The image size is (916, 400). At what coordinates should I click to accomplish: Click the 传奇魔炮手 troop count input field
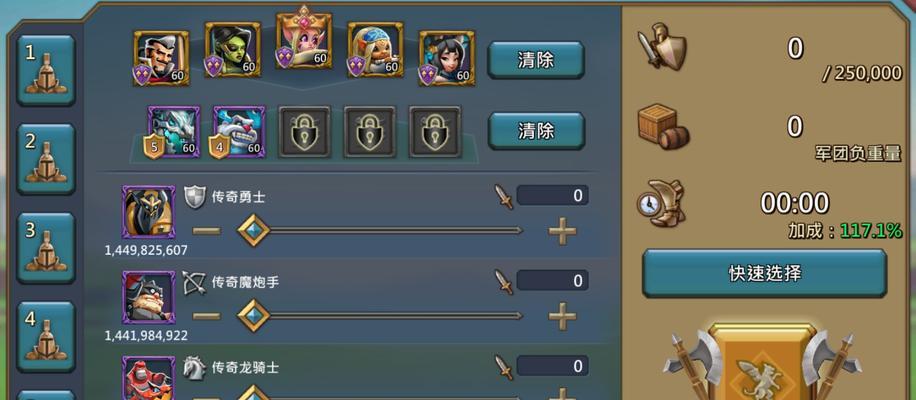tap(552, 281)
